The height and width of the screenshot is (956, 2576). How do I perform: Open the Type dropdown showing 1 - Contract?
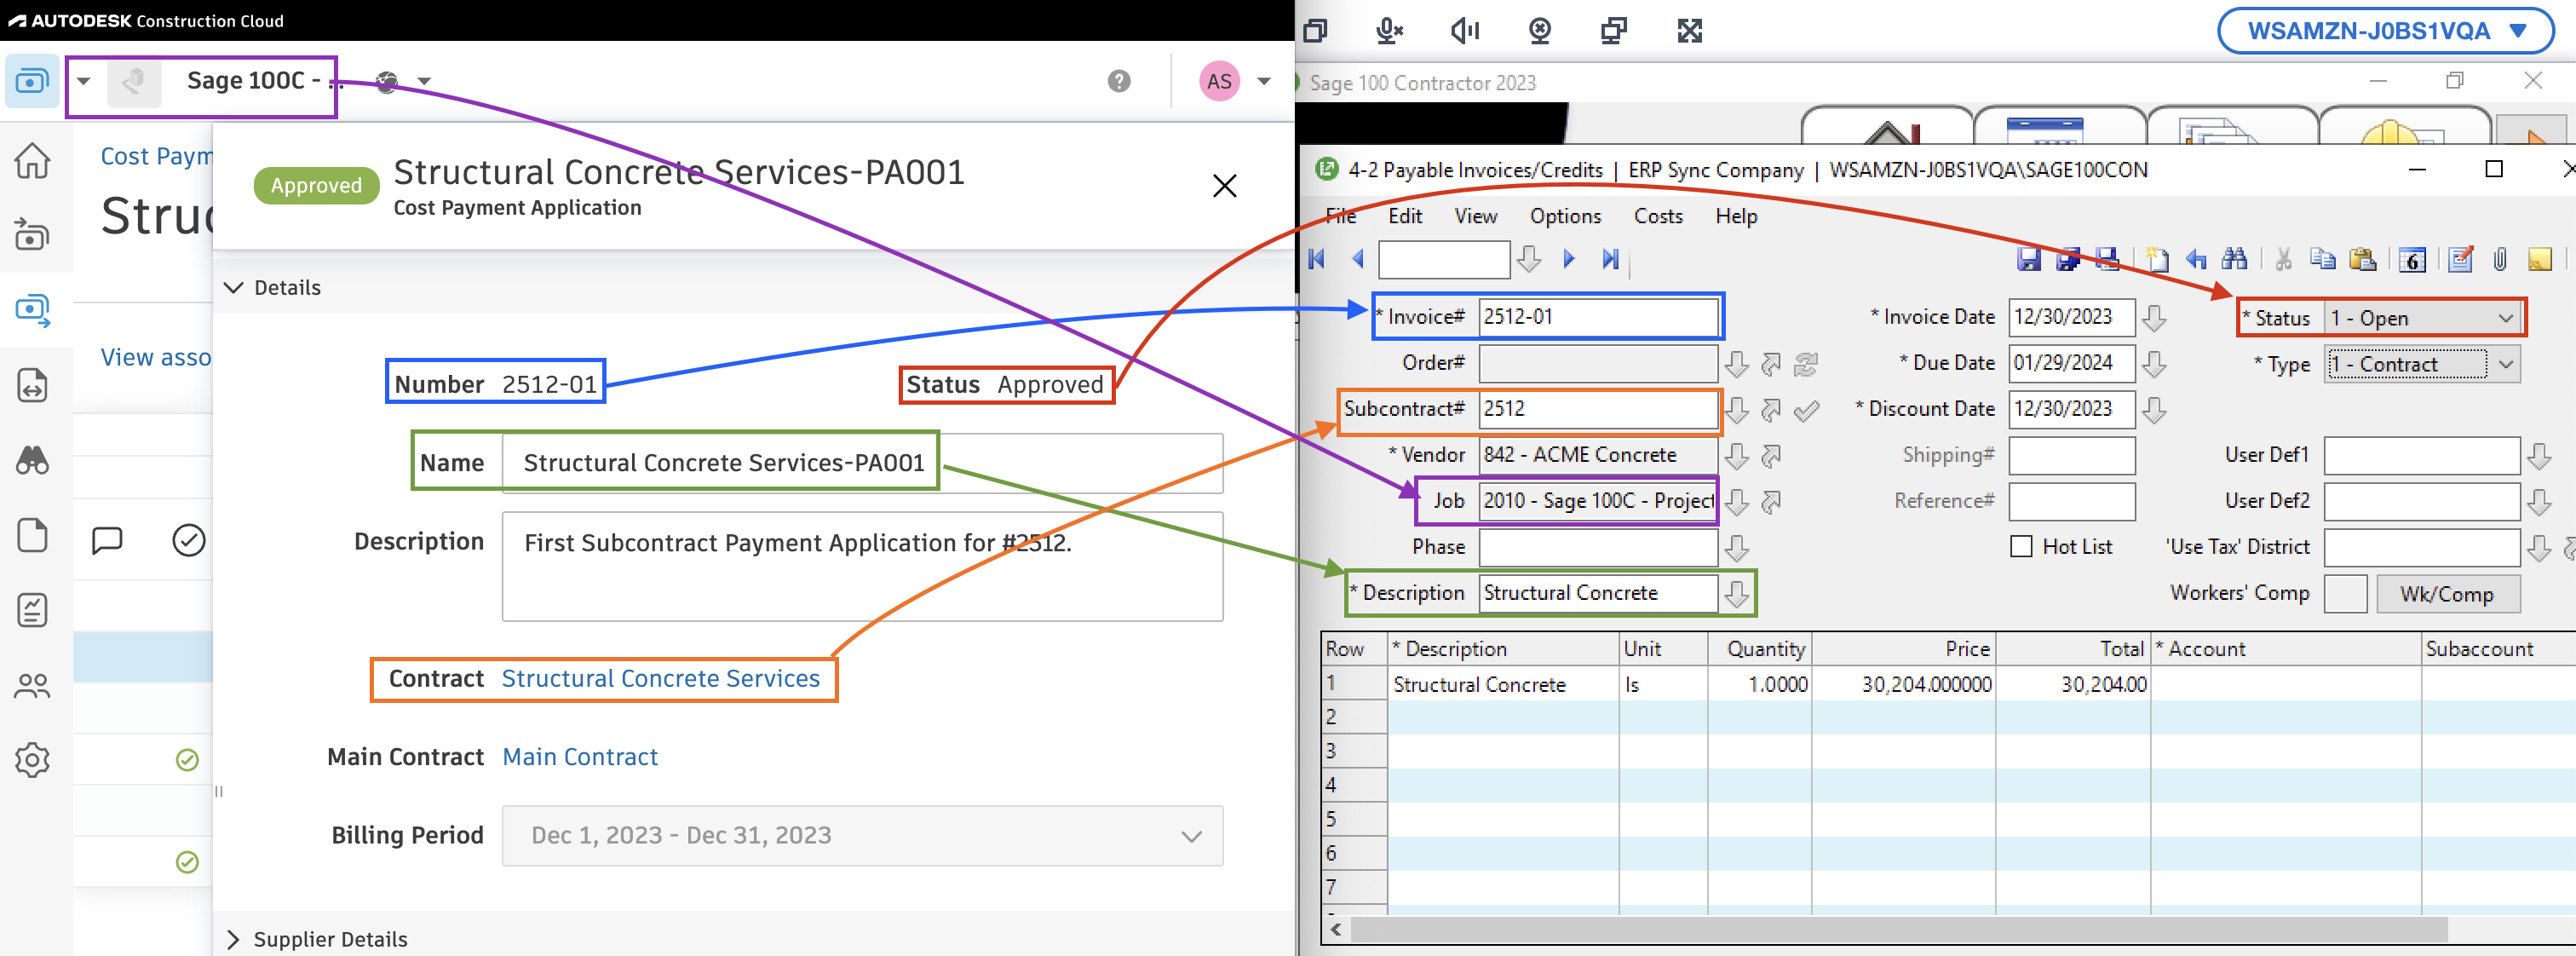point(2421,364)
